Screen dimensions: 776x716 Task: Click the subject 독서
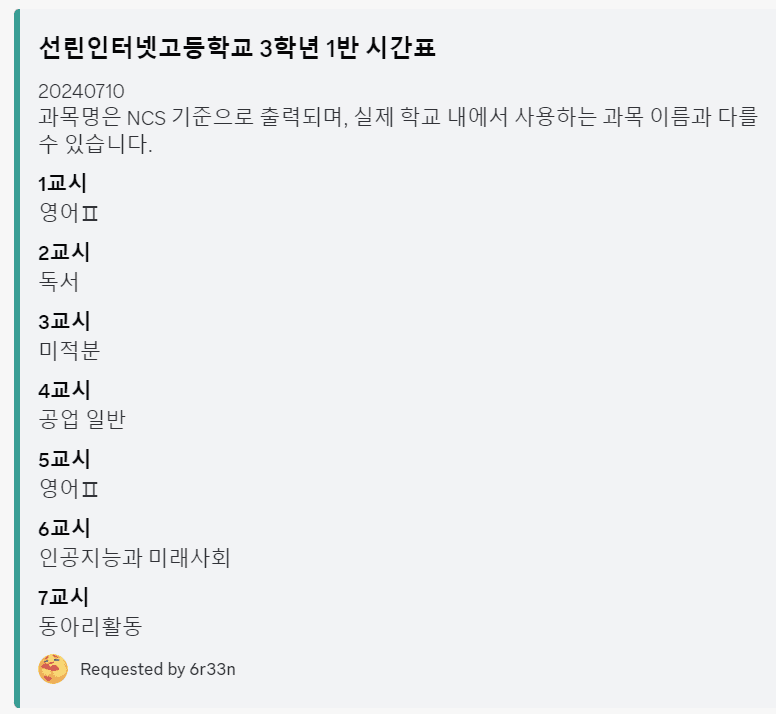click(59, 282)
